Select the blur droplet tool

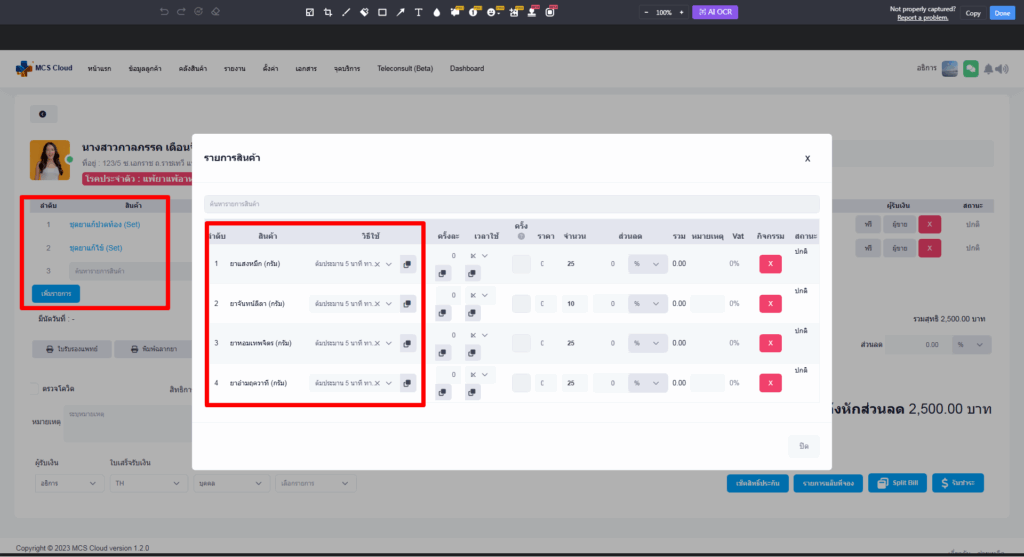pyautogui.click(x=436, y=12)
